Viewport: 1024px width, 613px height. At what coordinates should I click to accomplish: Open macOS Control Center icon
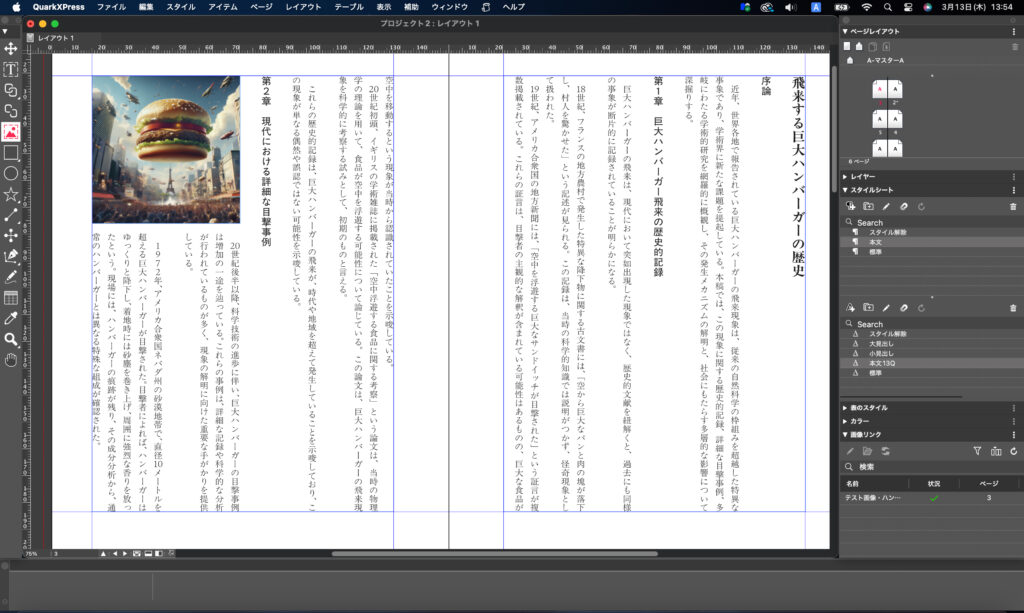click(x=908, y=7)
